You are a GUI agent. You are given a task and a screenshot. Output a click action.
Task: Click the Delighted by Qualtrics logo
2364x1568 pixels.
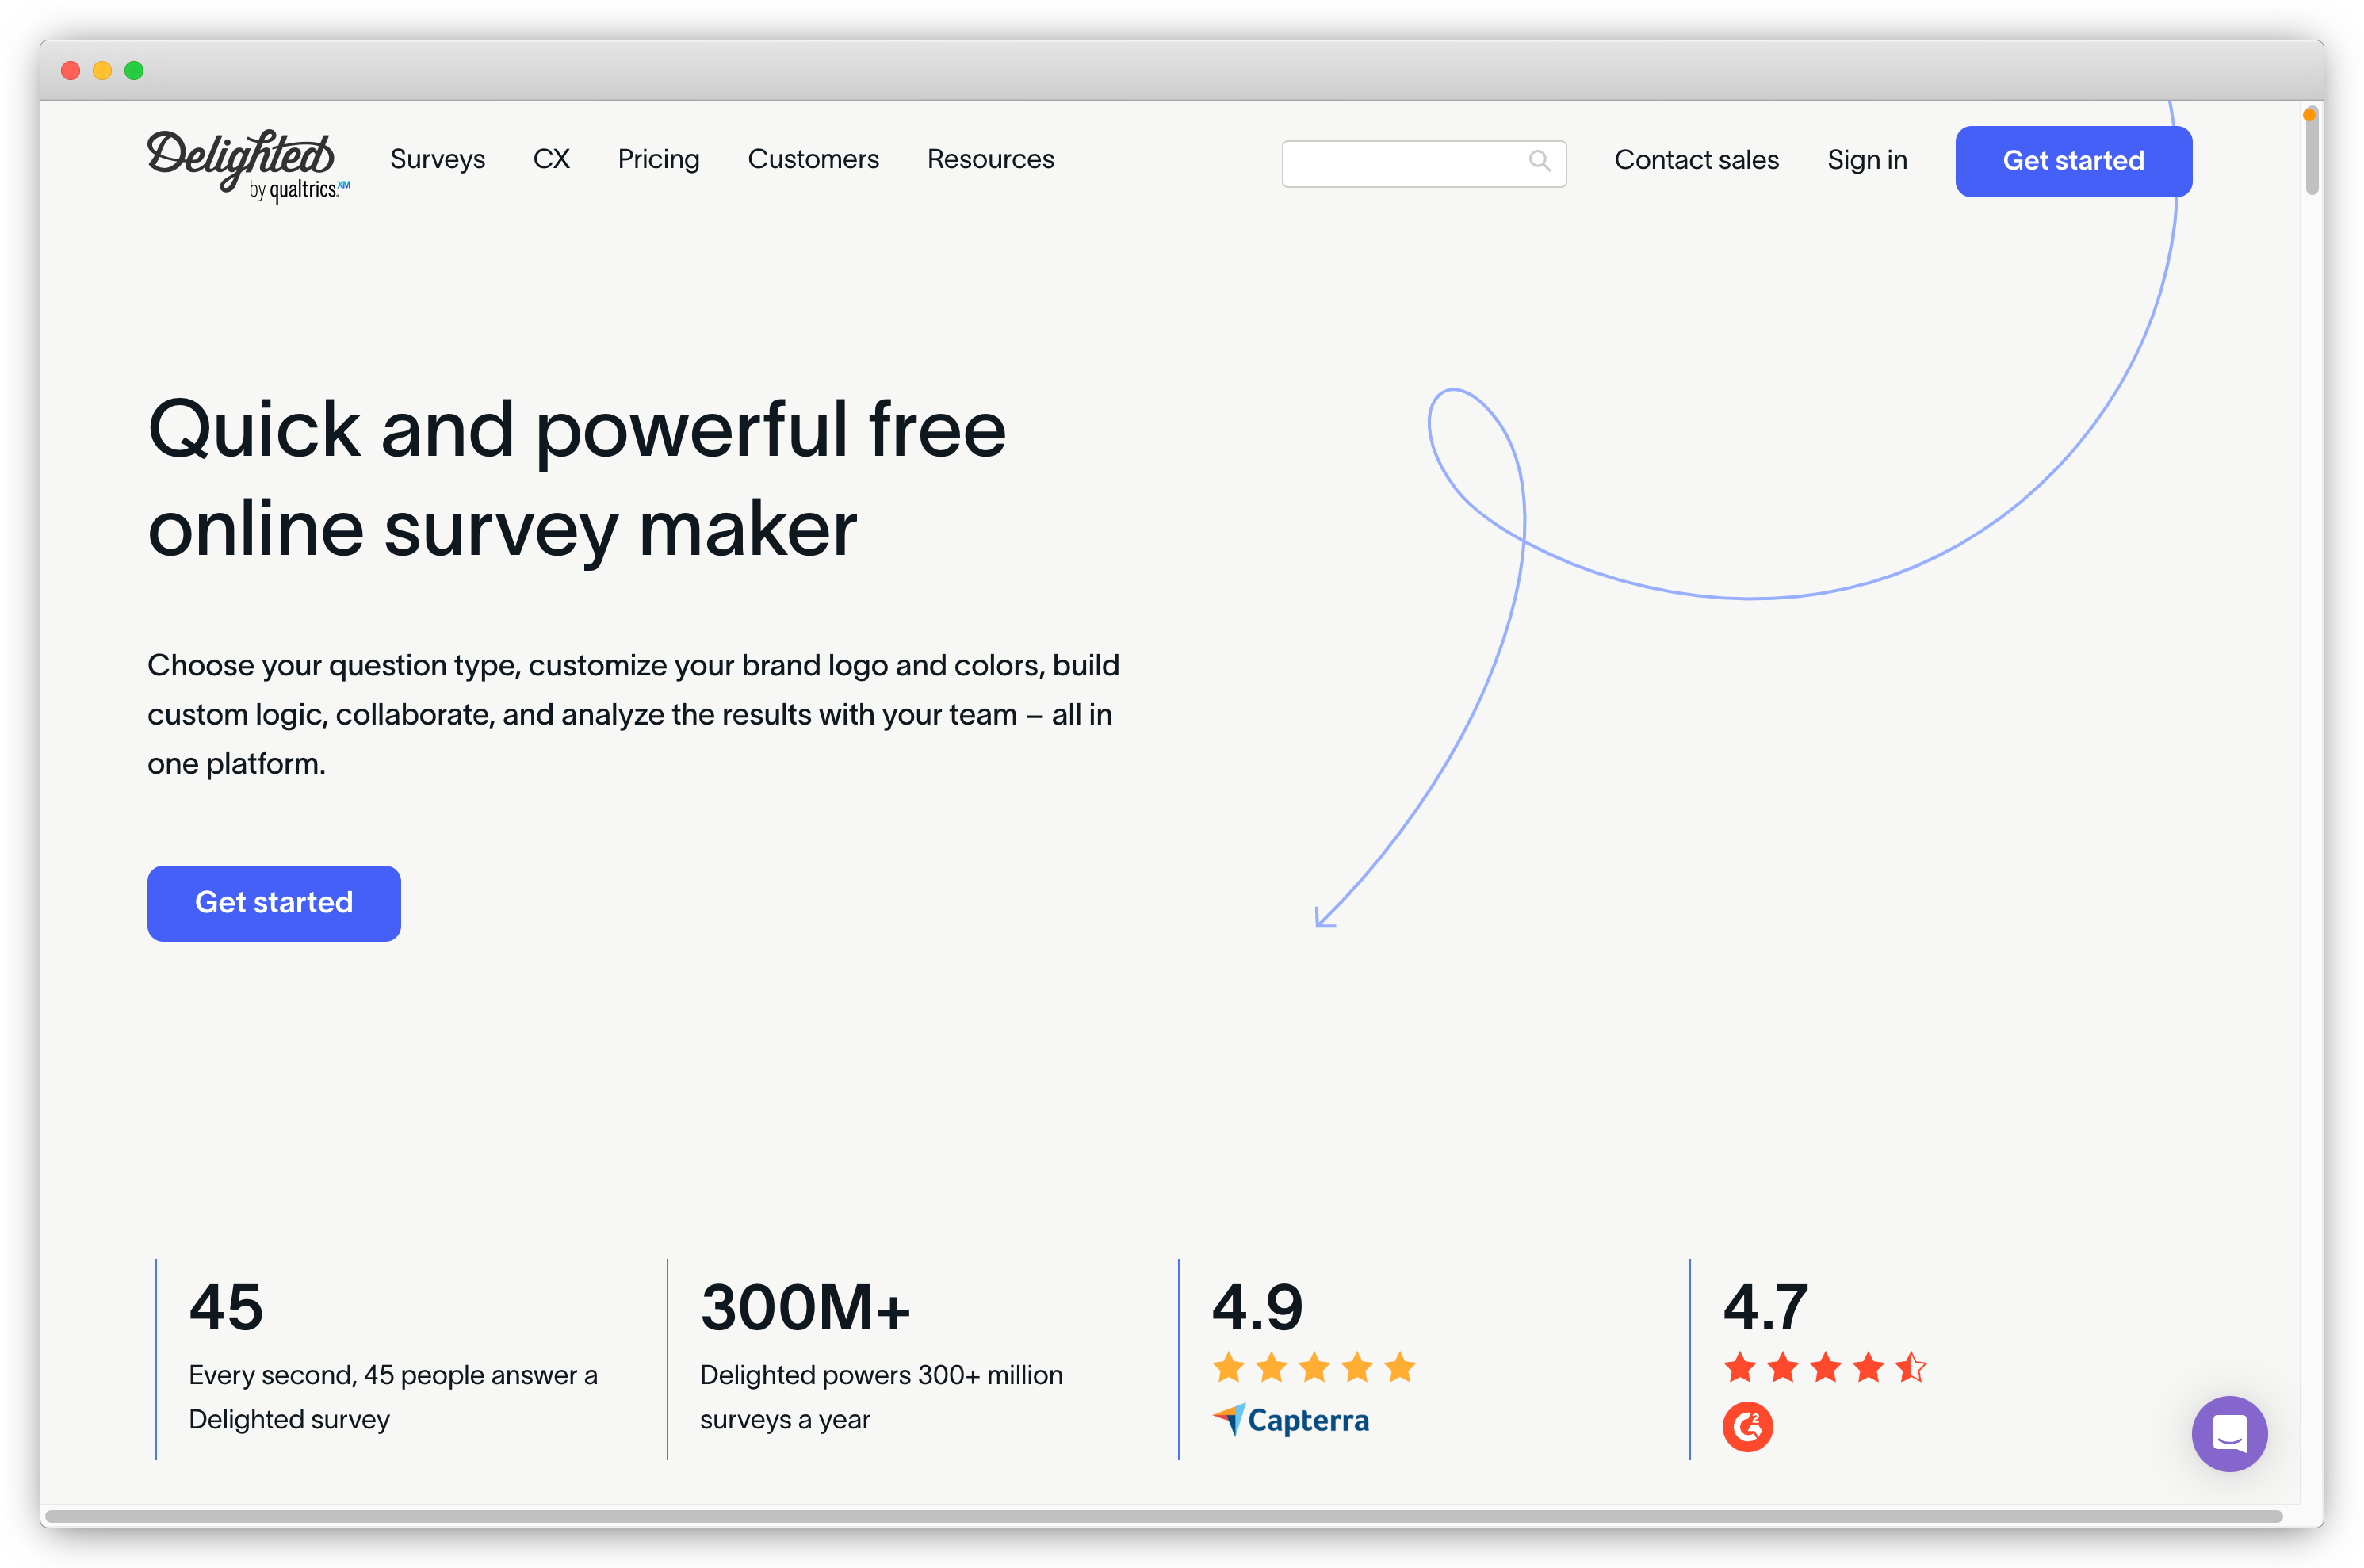click(247, 158)
